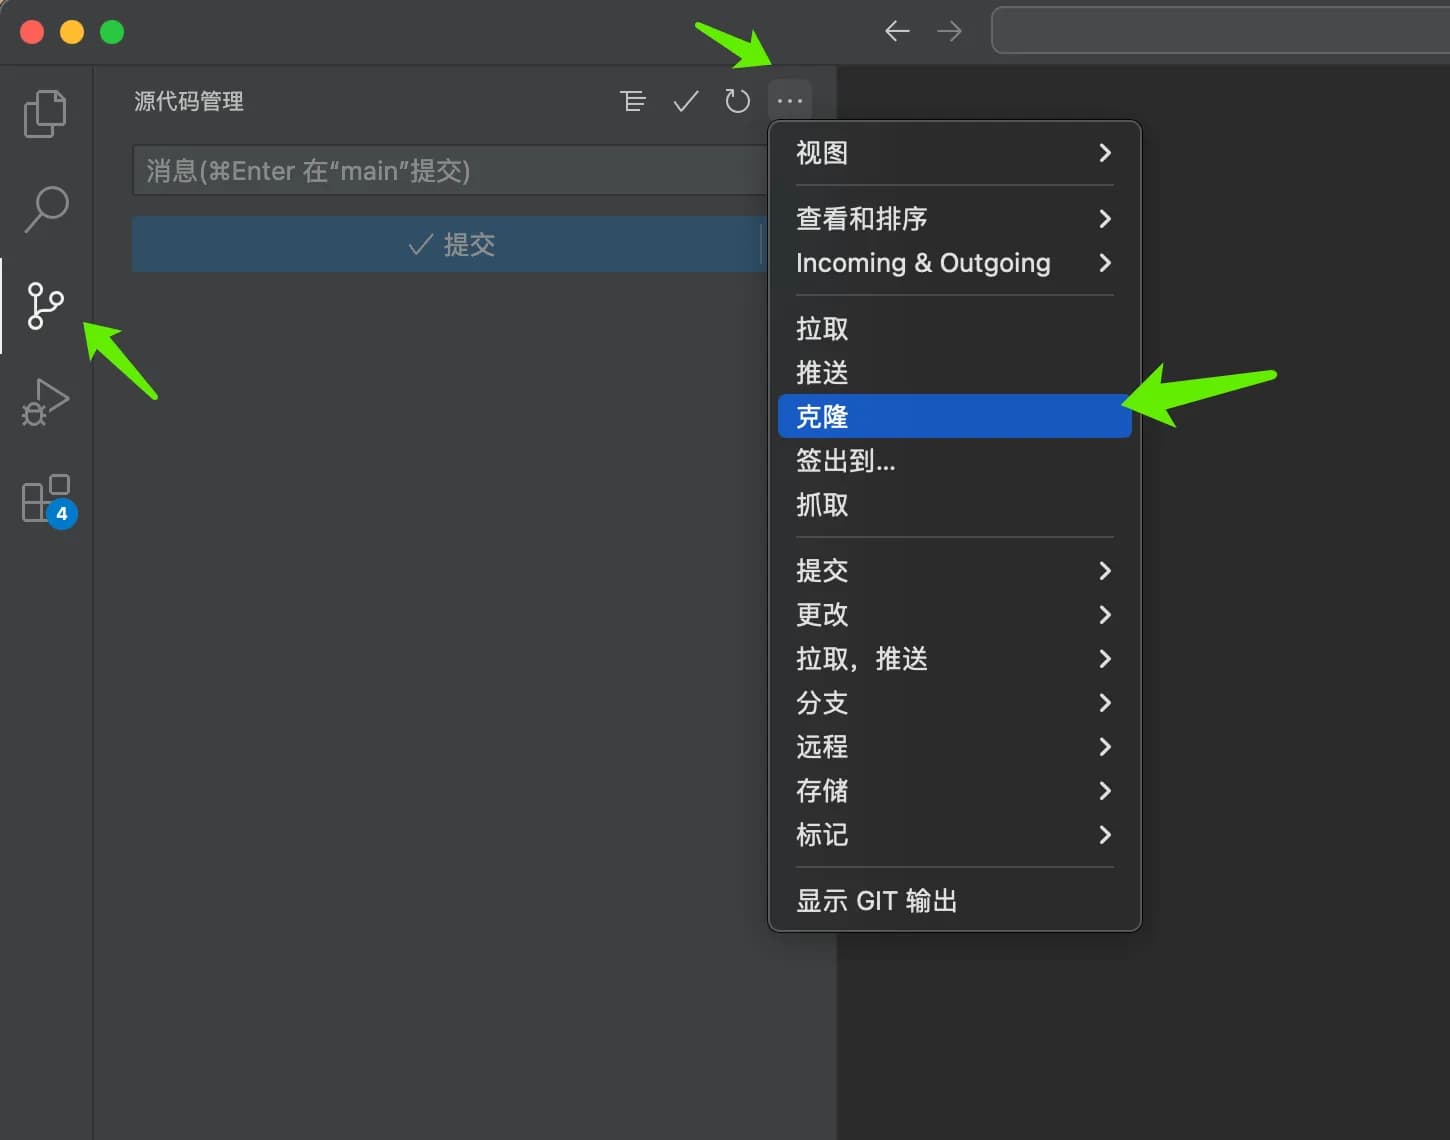This screenshot has width=1450, height=1140.
Task: Go back with the left arrow
Action: [x=897, y=31]
